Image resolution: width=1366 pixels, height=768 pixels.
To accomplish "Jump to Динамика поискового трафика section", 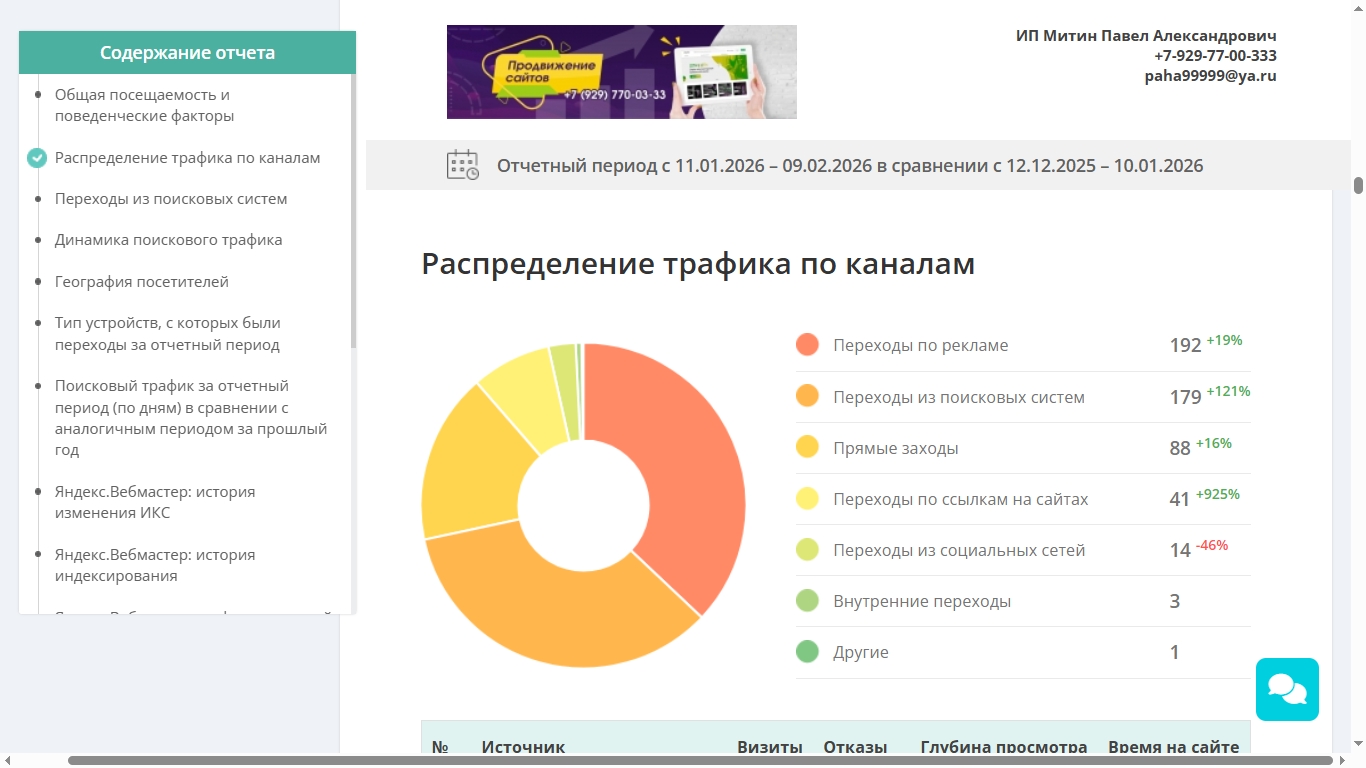I will (x=168, y=240).
